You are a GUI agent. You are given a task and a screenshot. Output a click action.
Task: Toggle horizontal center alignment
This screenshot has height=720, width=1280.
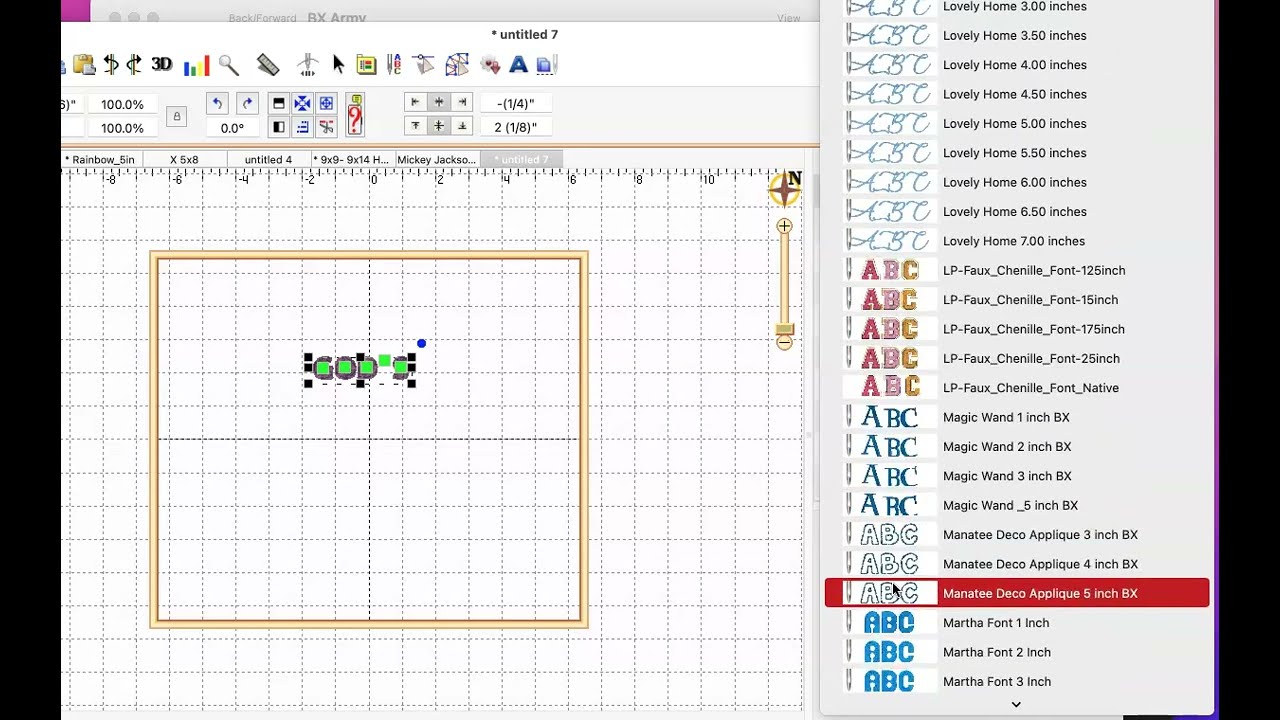[x=438, y=102]
